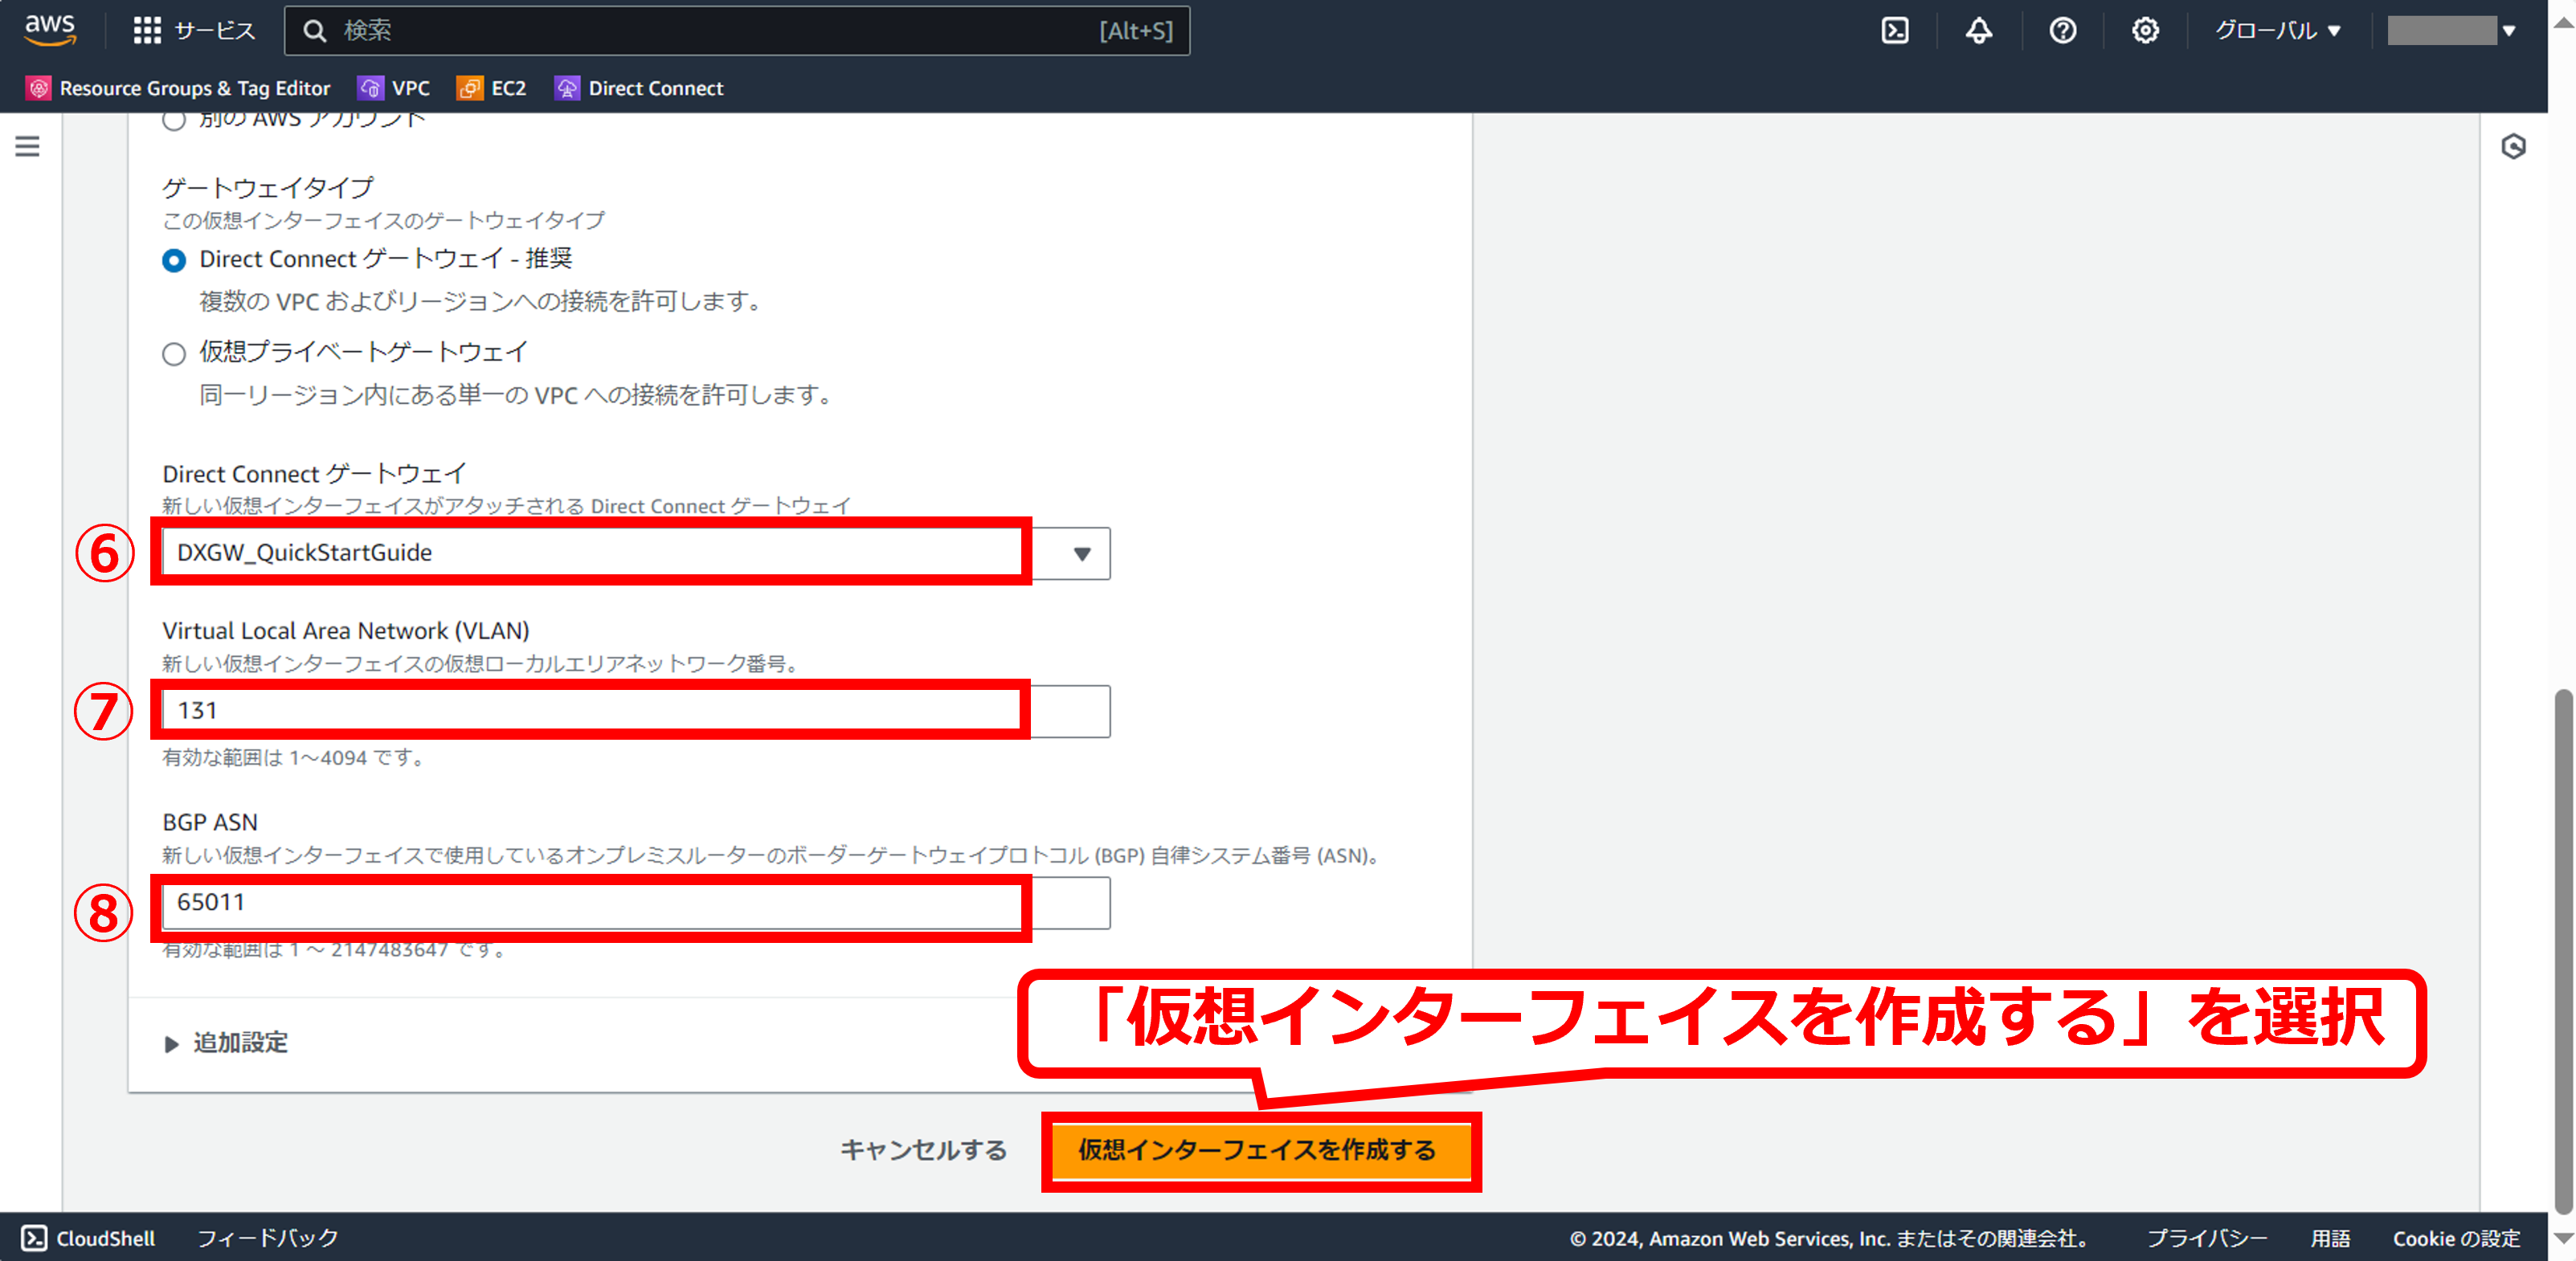
Task: Open the CloudShell terminal icon in header
Action: (x=1894, y=30)
